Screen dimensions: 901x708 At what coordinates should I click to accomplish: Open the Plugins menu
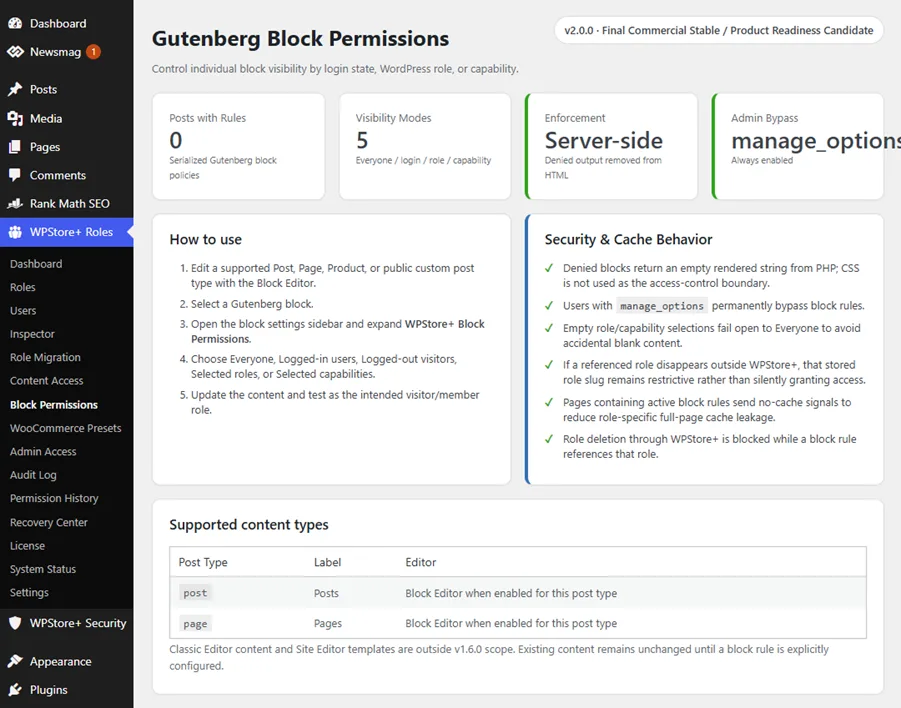(x=67, y=690)
